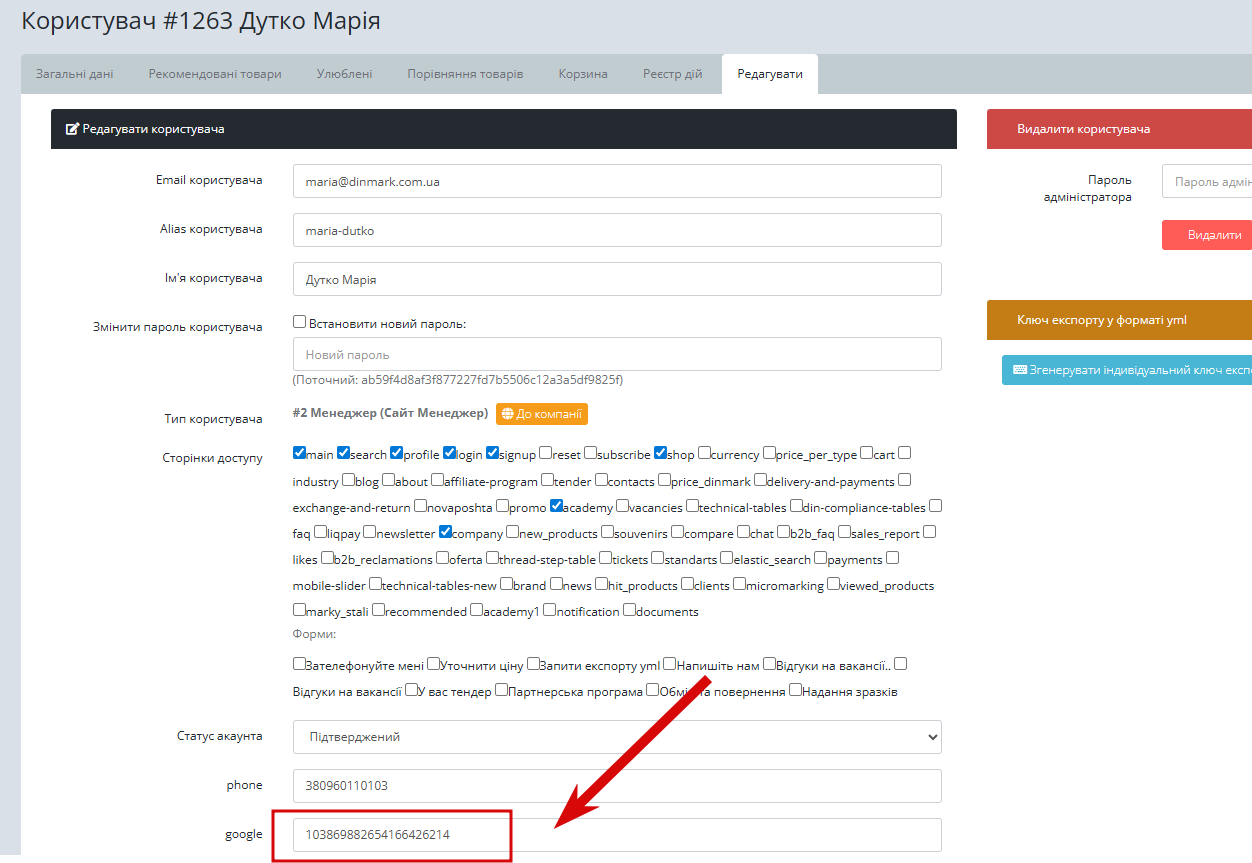Image resolution: width=1252 pixels, height=863 pixels.
Task: Click the phone number field
Action: 617,785
